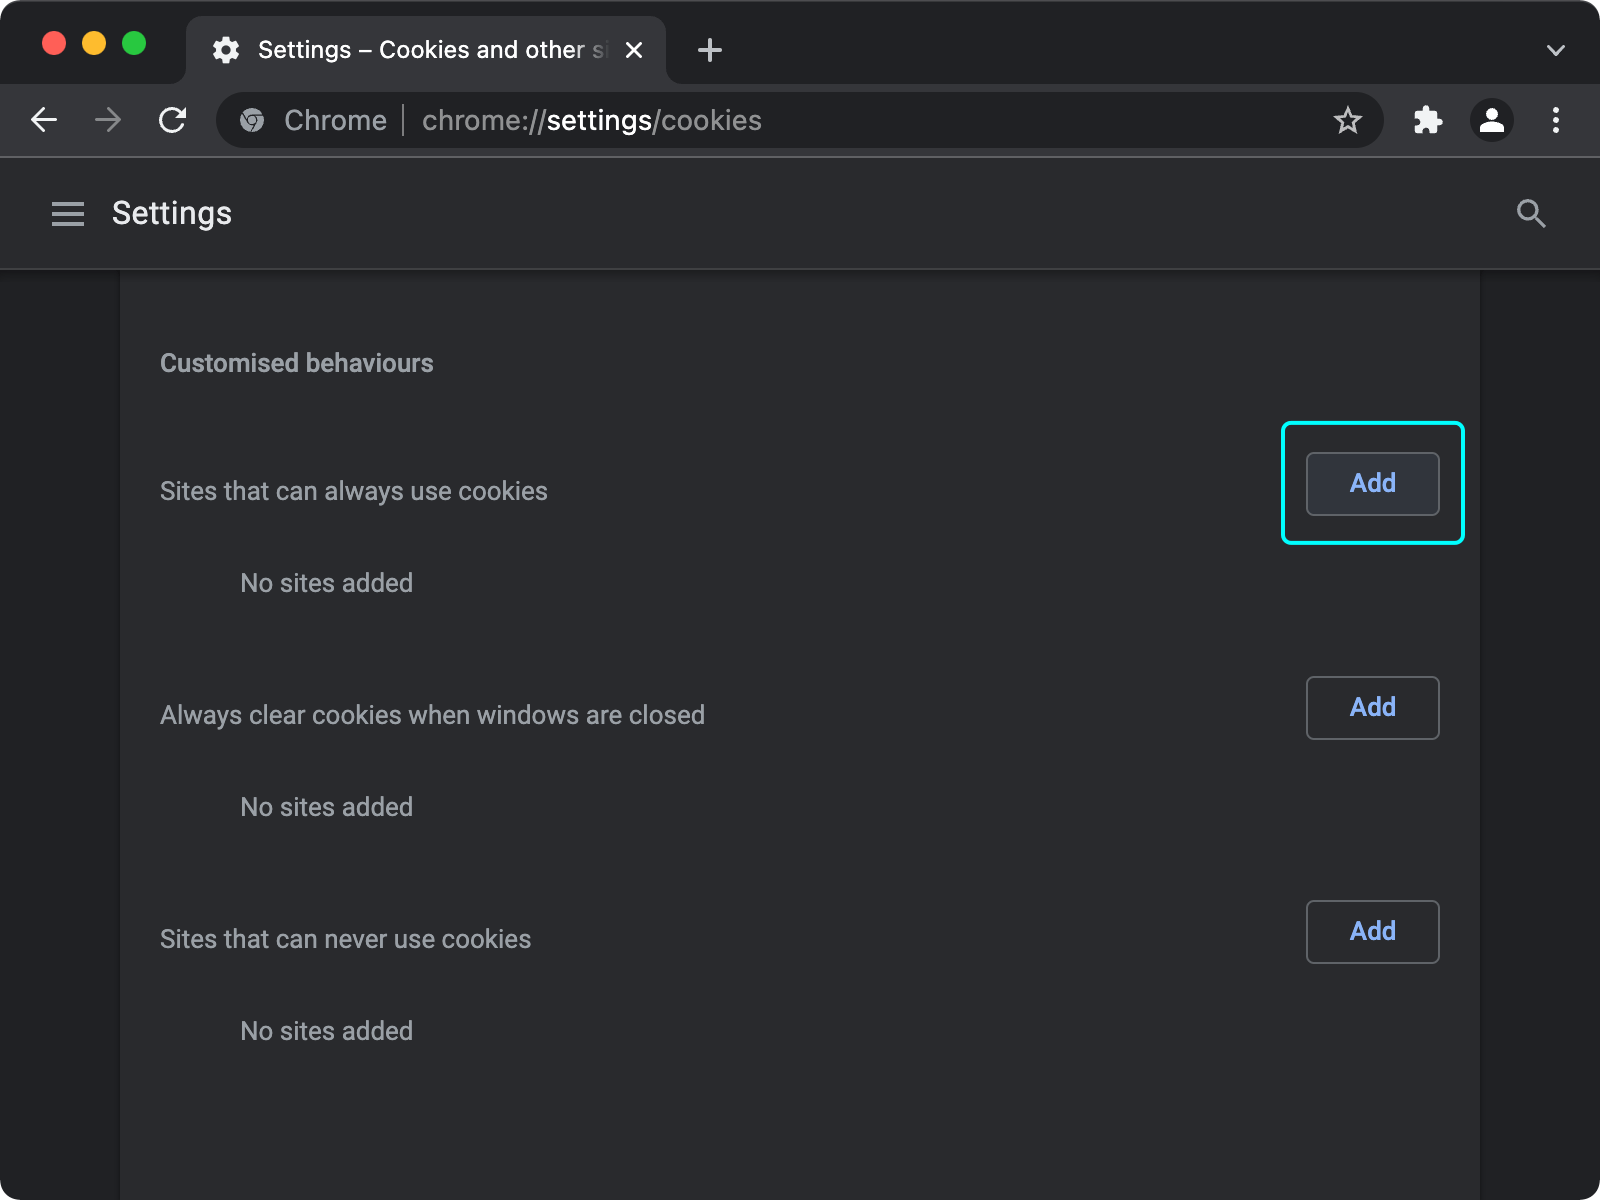The height and width of the screenshot is (1200, 1600).
Task: Add a site to clear cookies on close
Action: [1371, 707]
